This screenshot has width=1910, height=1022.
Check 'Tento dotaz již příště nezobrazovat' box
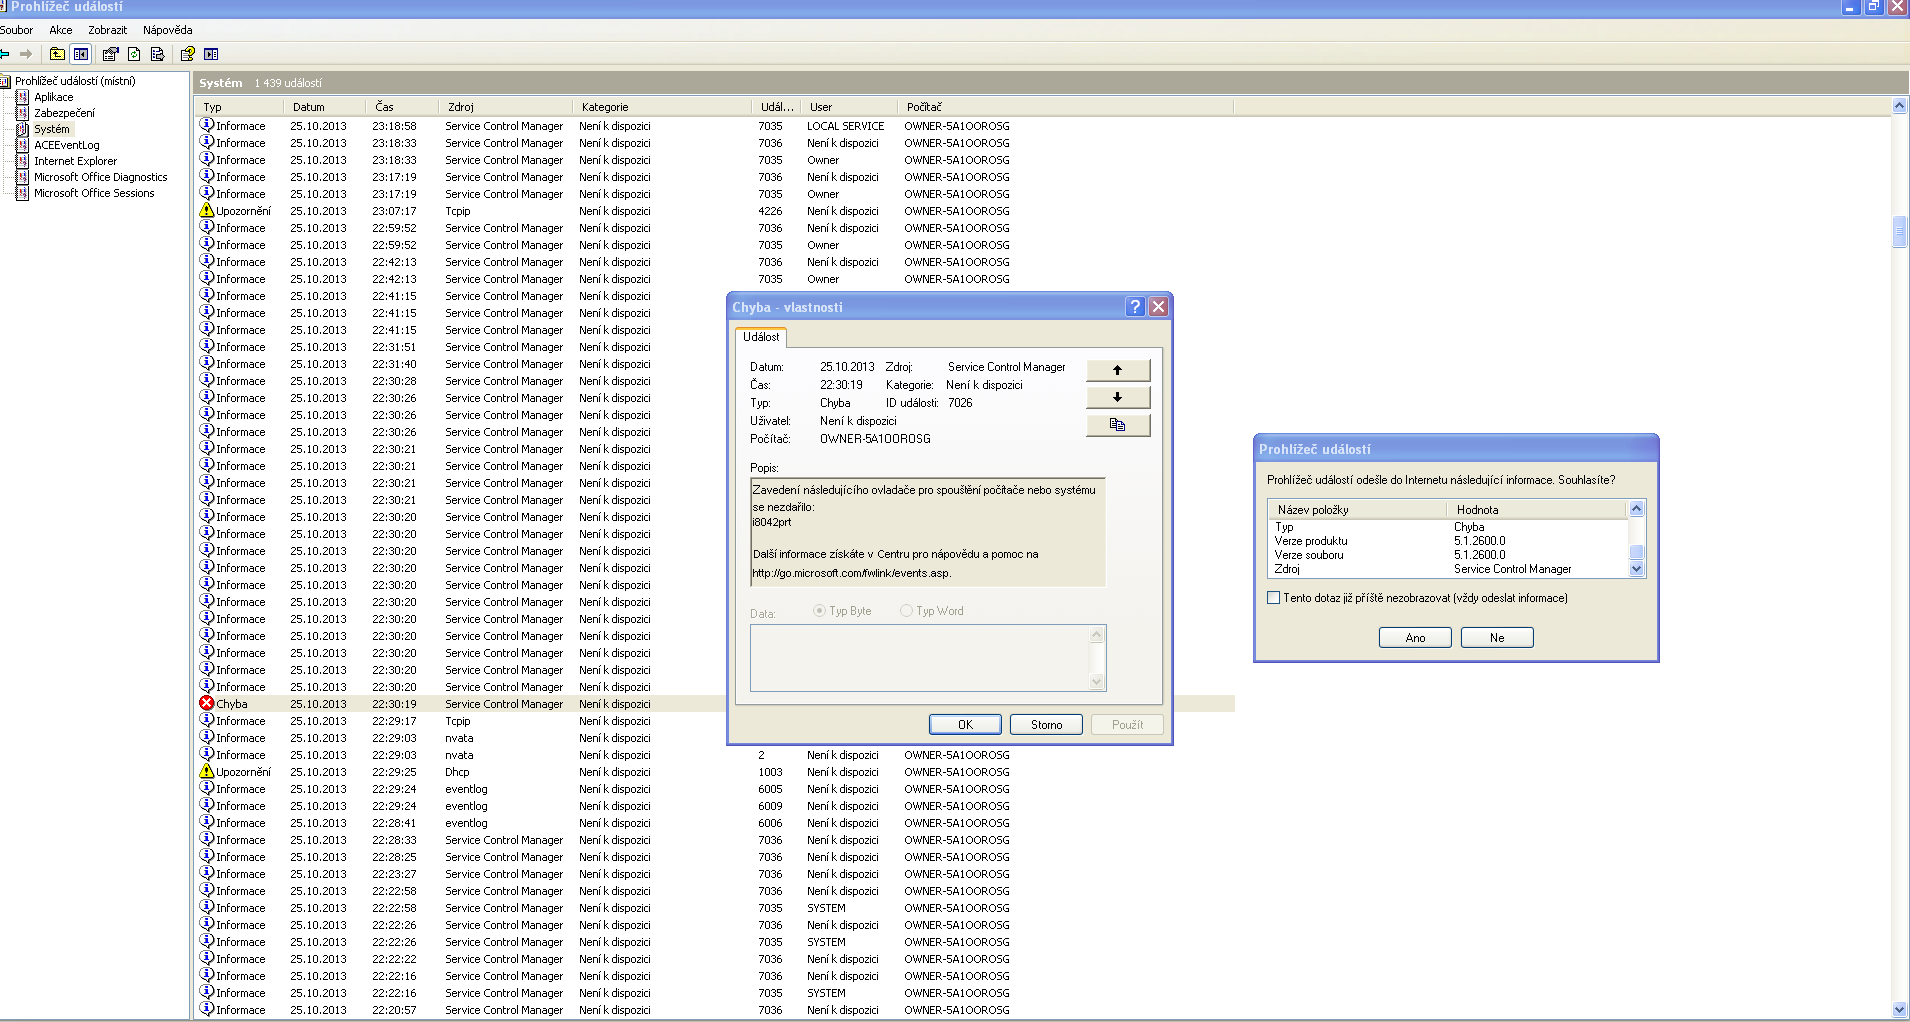point(1274,598)
